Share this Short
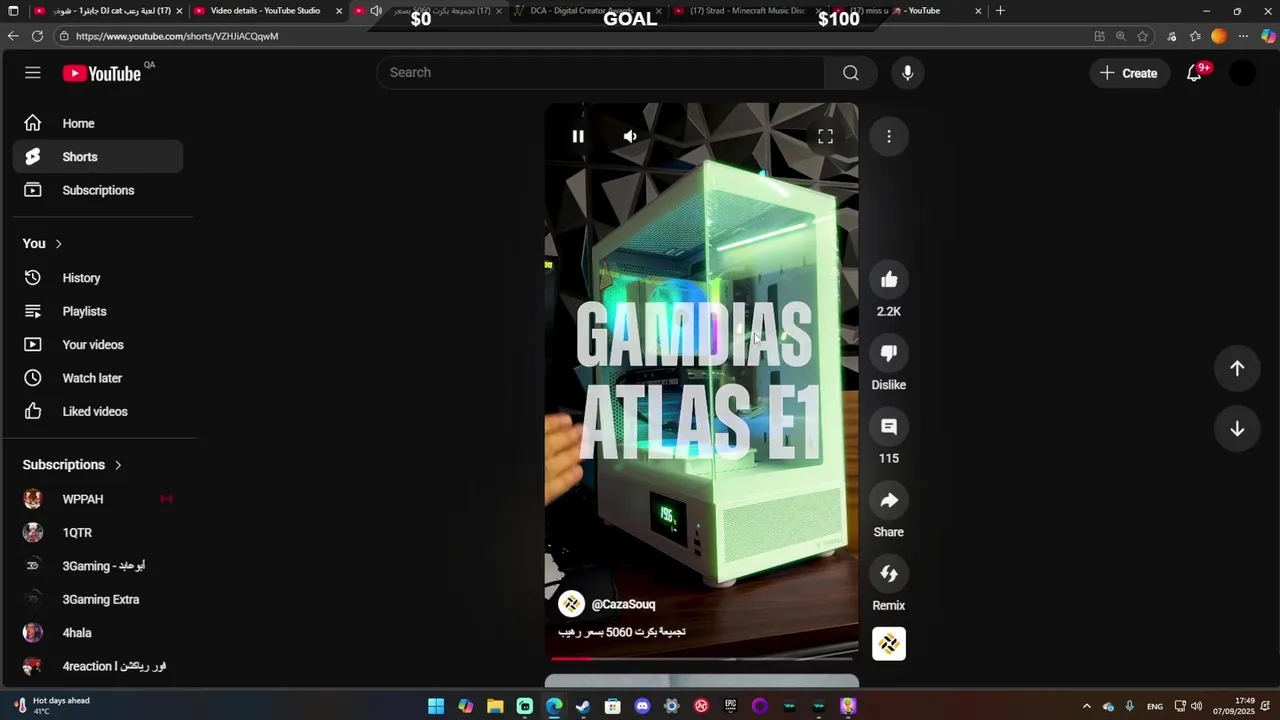The image size is (1280, 720). click(x=889, y=500)
